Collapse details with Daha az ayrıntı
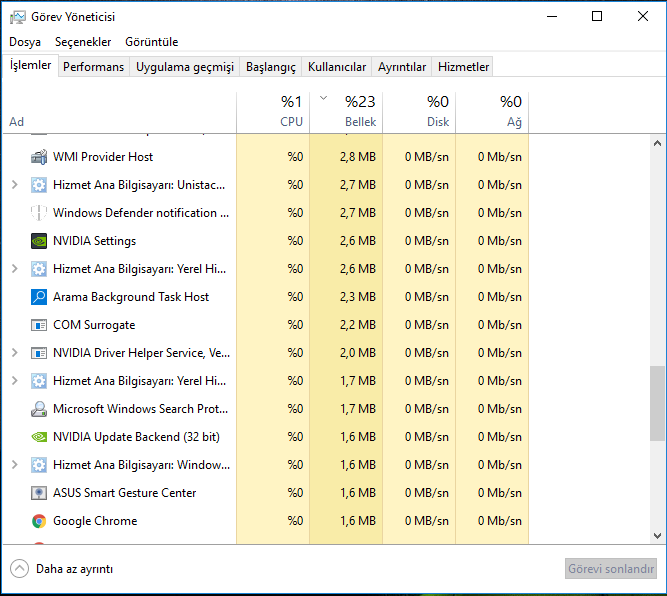Image resolution: width=667 pixels, height=596 pixels. [x=62, y=569]
